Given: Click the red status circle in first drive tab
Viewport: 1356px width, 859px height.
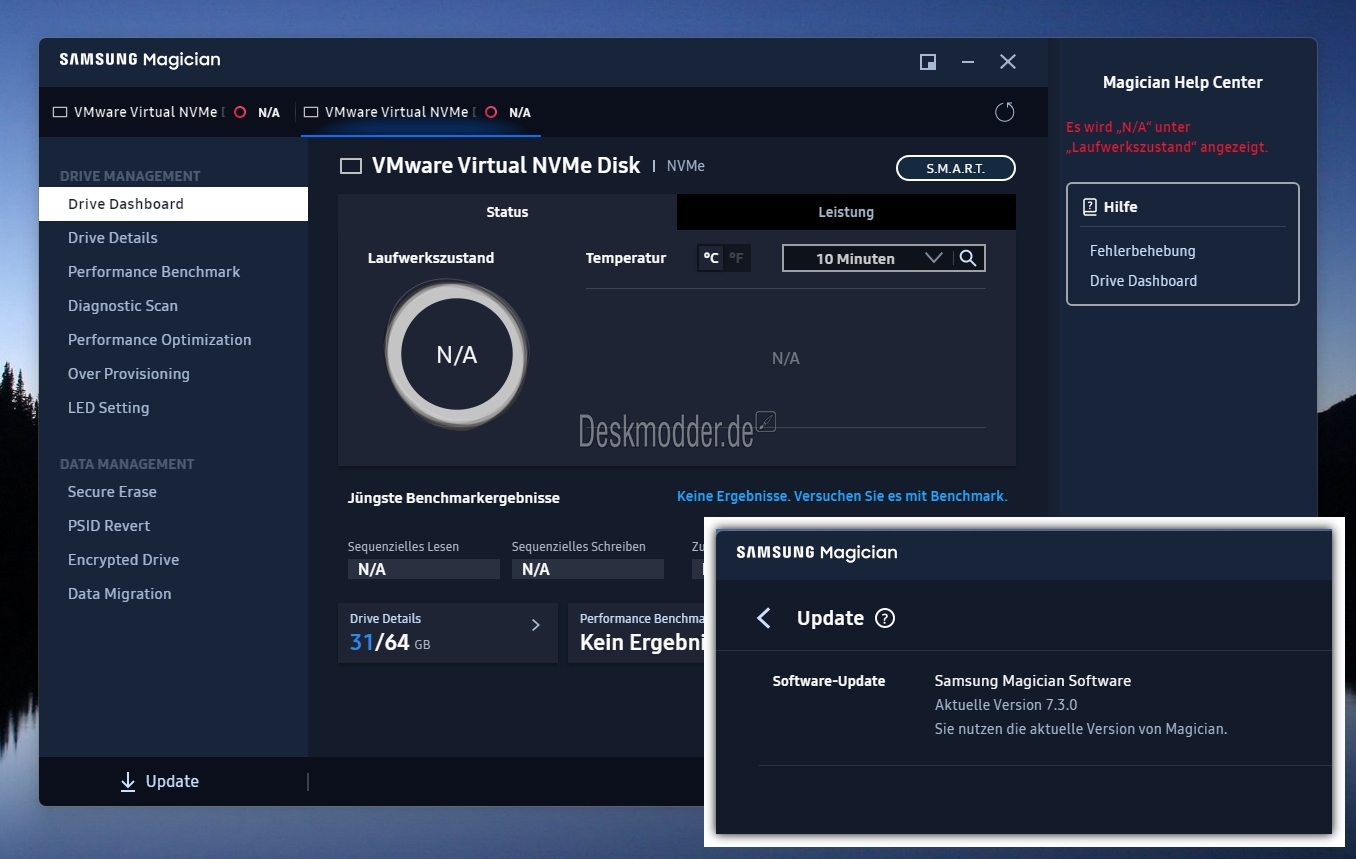Looking at the screenshot, I should click(239, 113).
